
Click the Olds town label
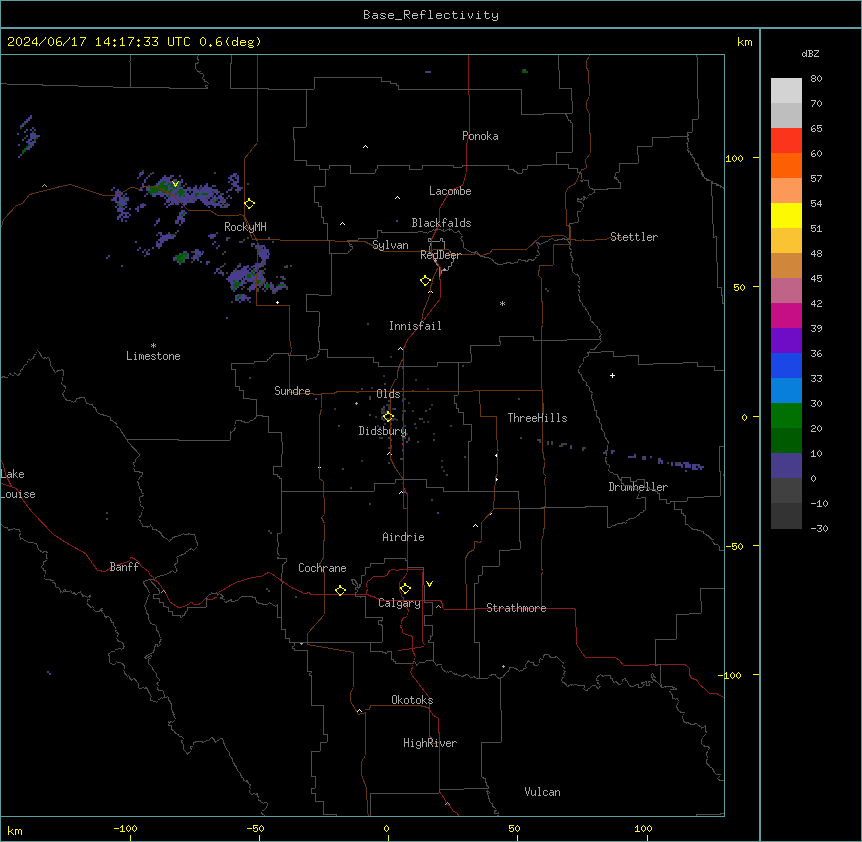(x=388, y=394)
